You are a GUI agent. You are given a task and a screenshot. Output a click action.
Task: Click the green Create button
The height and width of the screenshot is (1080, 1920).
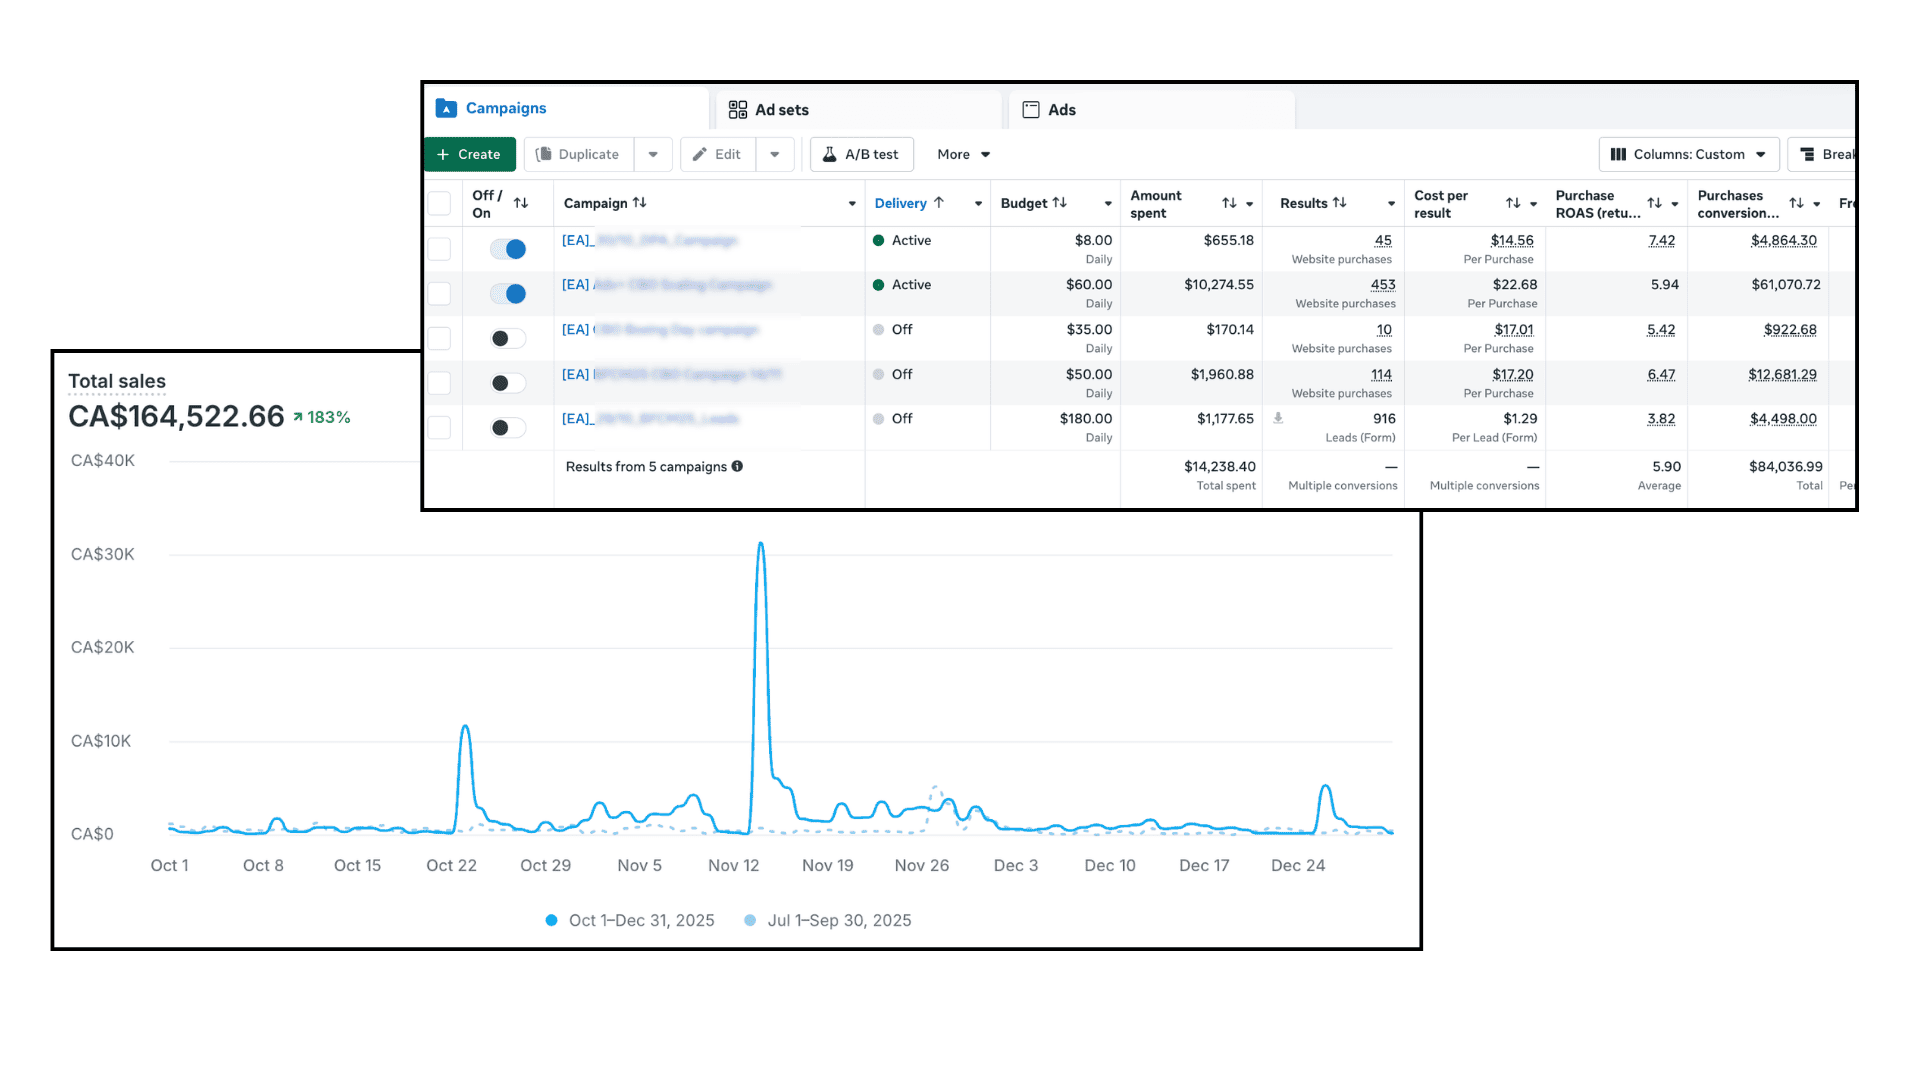click(469, 154)
